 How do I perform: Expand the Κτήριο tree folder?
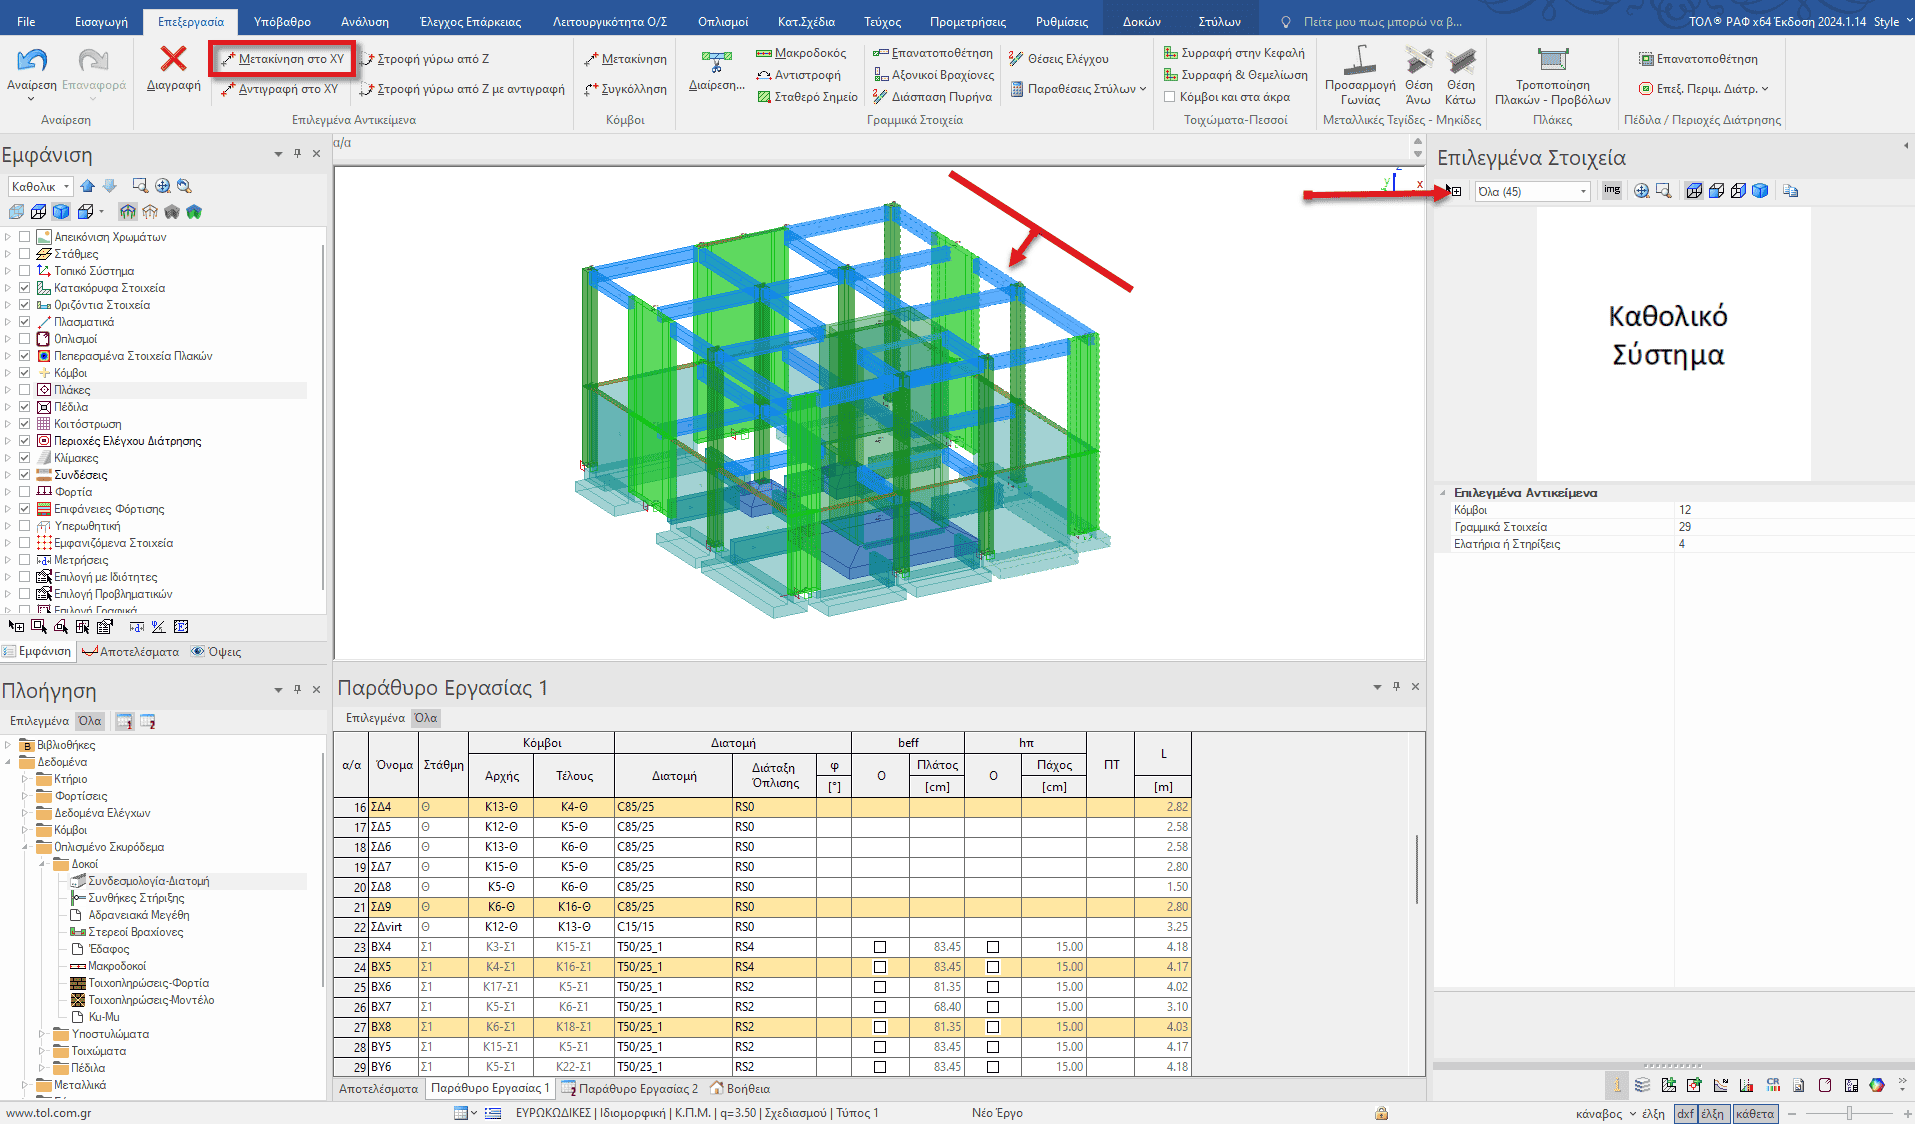(25, 779)
